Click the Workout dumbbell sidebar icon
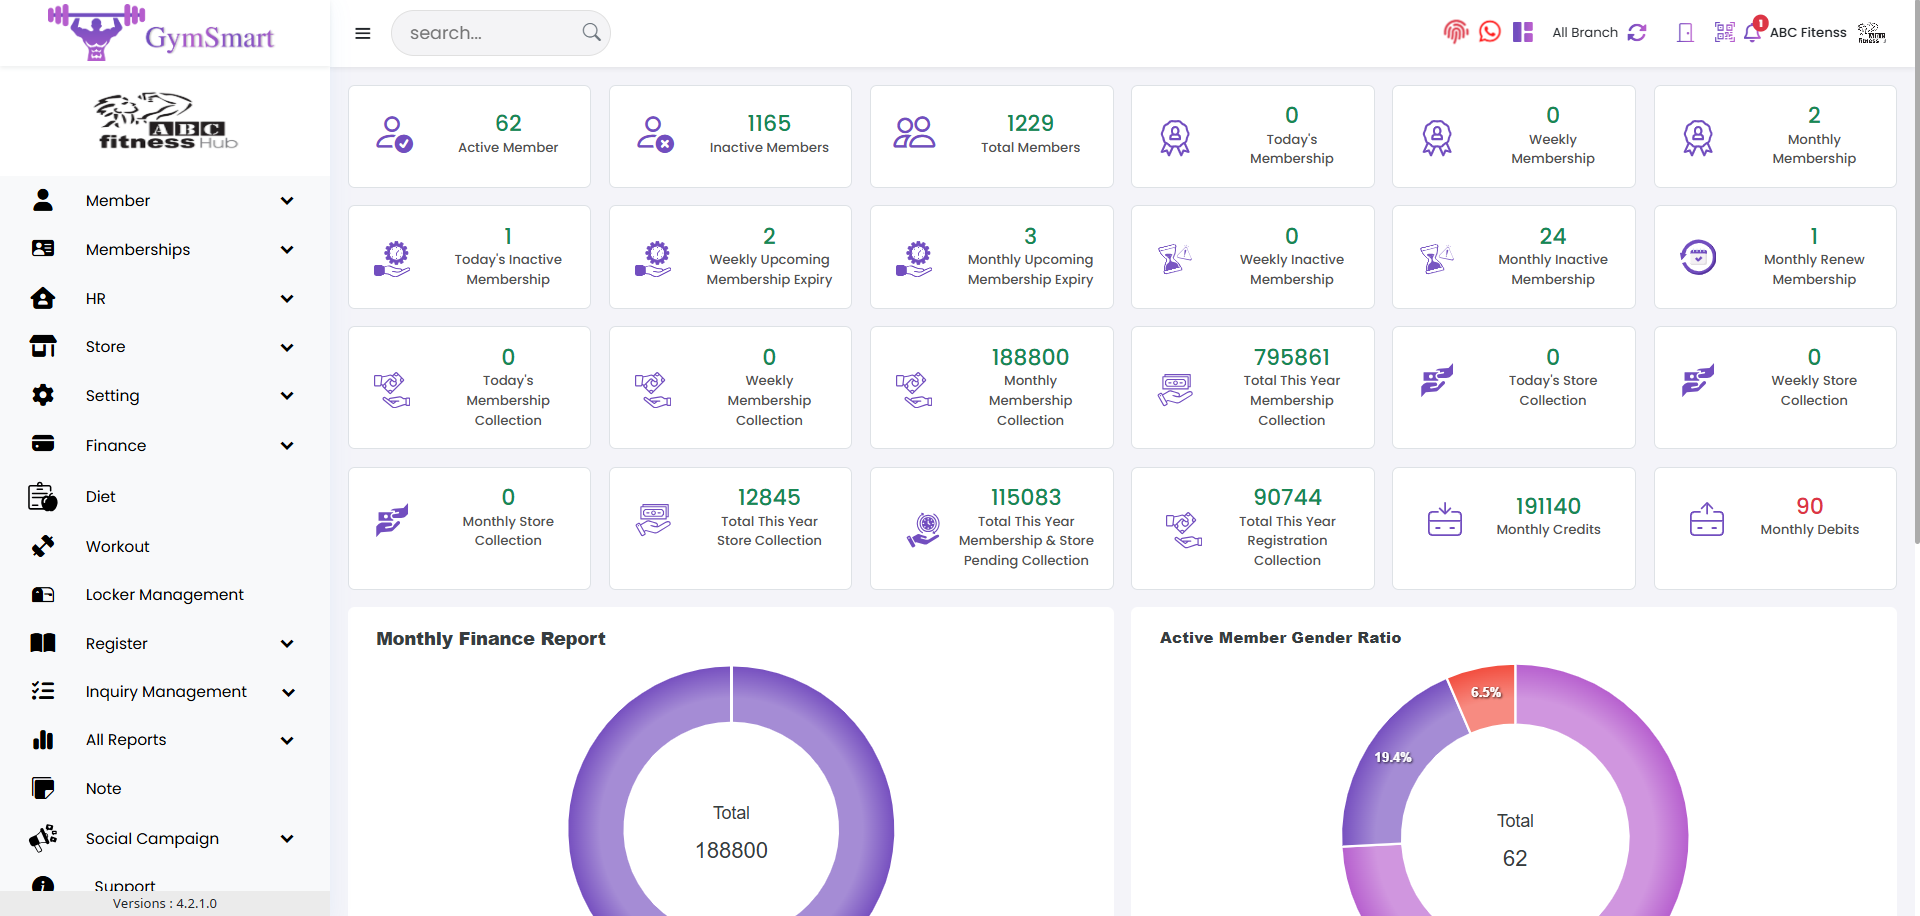The image size is (1920, 916). 43,546
